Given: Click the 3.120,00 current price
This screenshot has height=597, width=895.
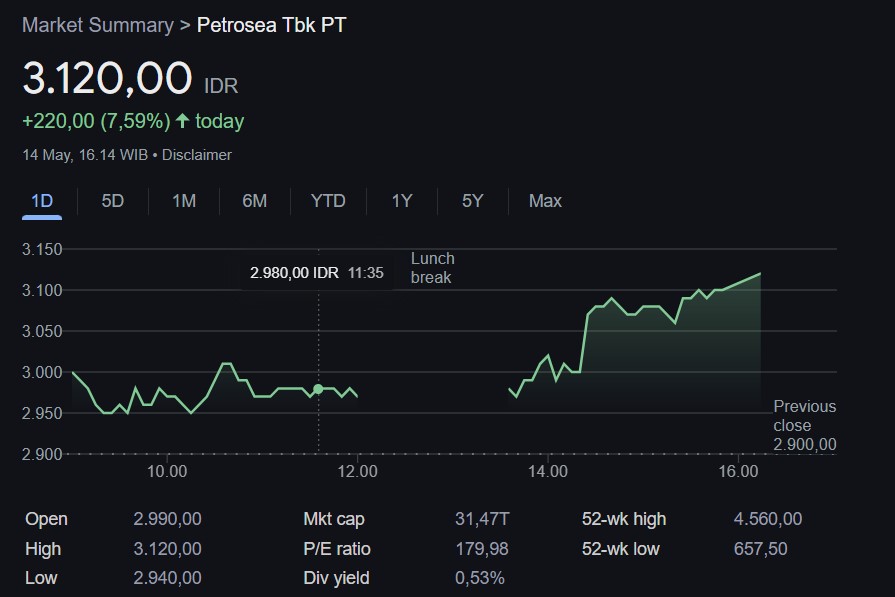Looking at the screenshot, I should click(107, 78).
